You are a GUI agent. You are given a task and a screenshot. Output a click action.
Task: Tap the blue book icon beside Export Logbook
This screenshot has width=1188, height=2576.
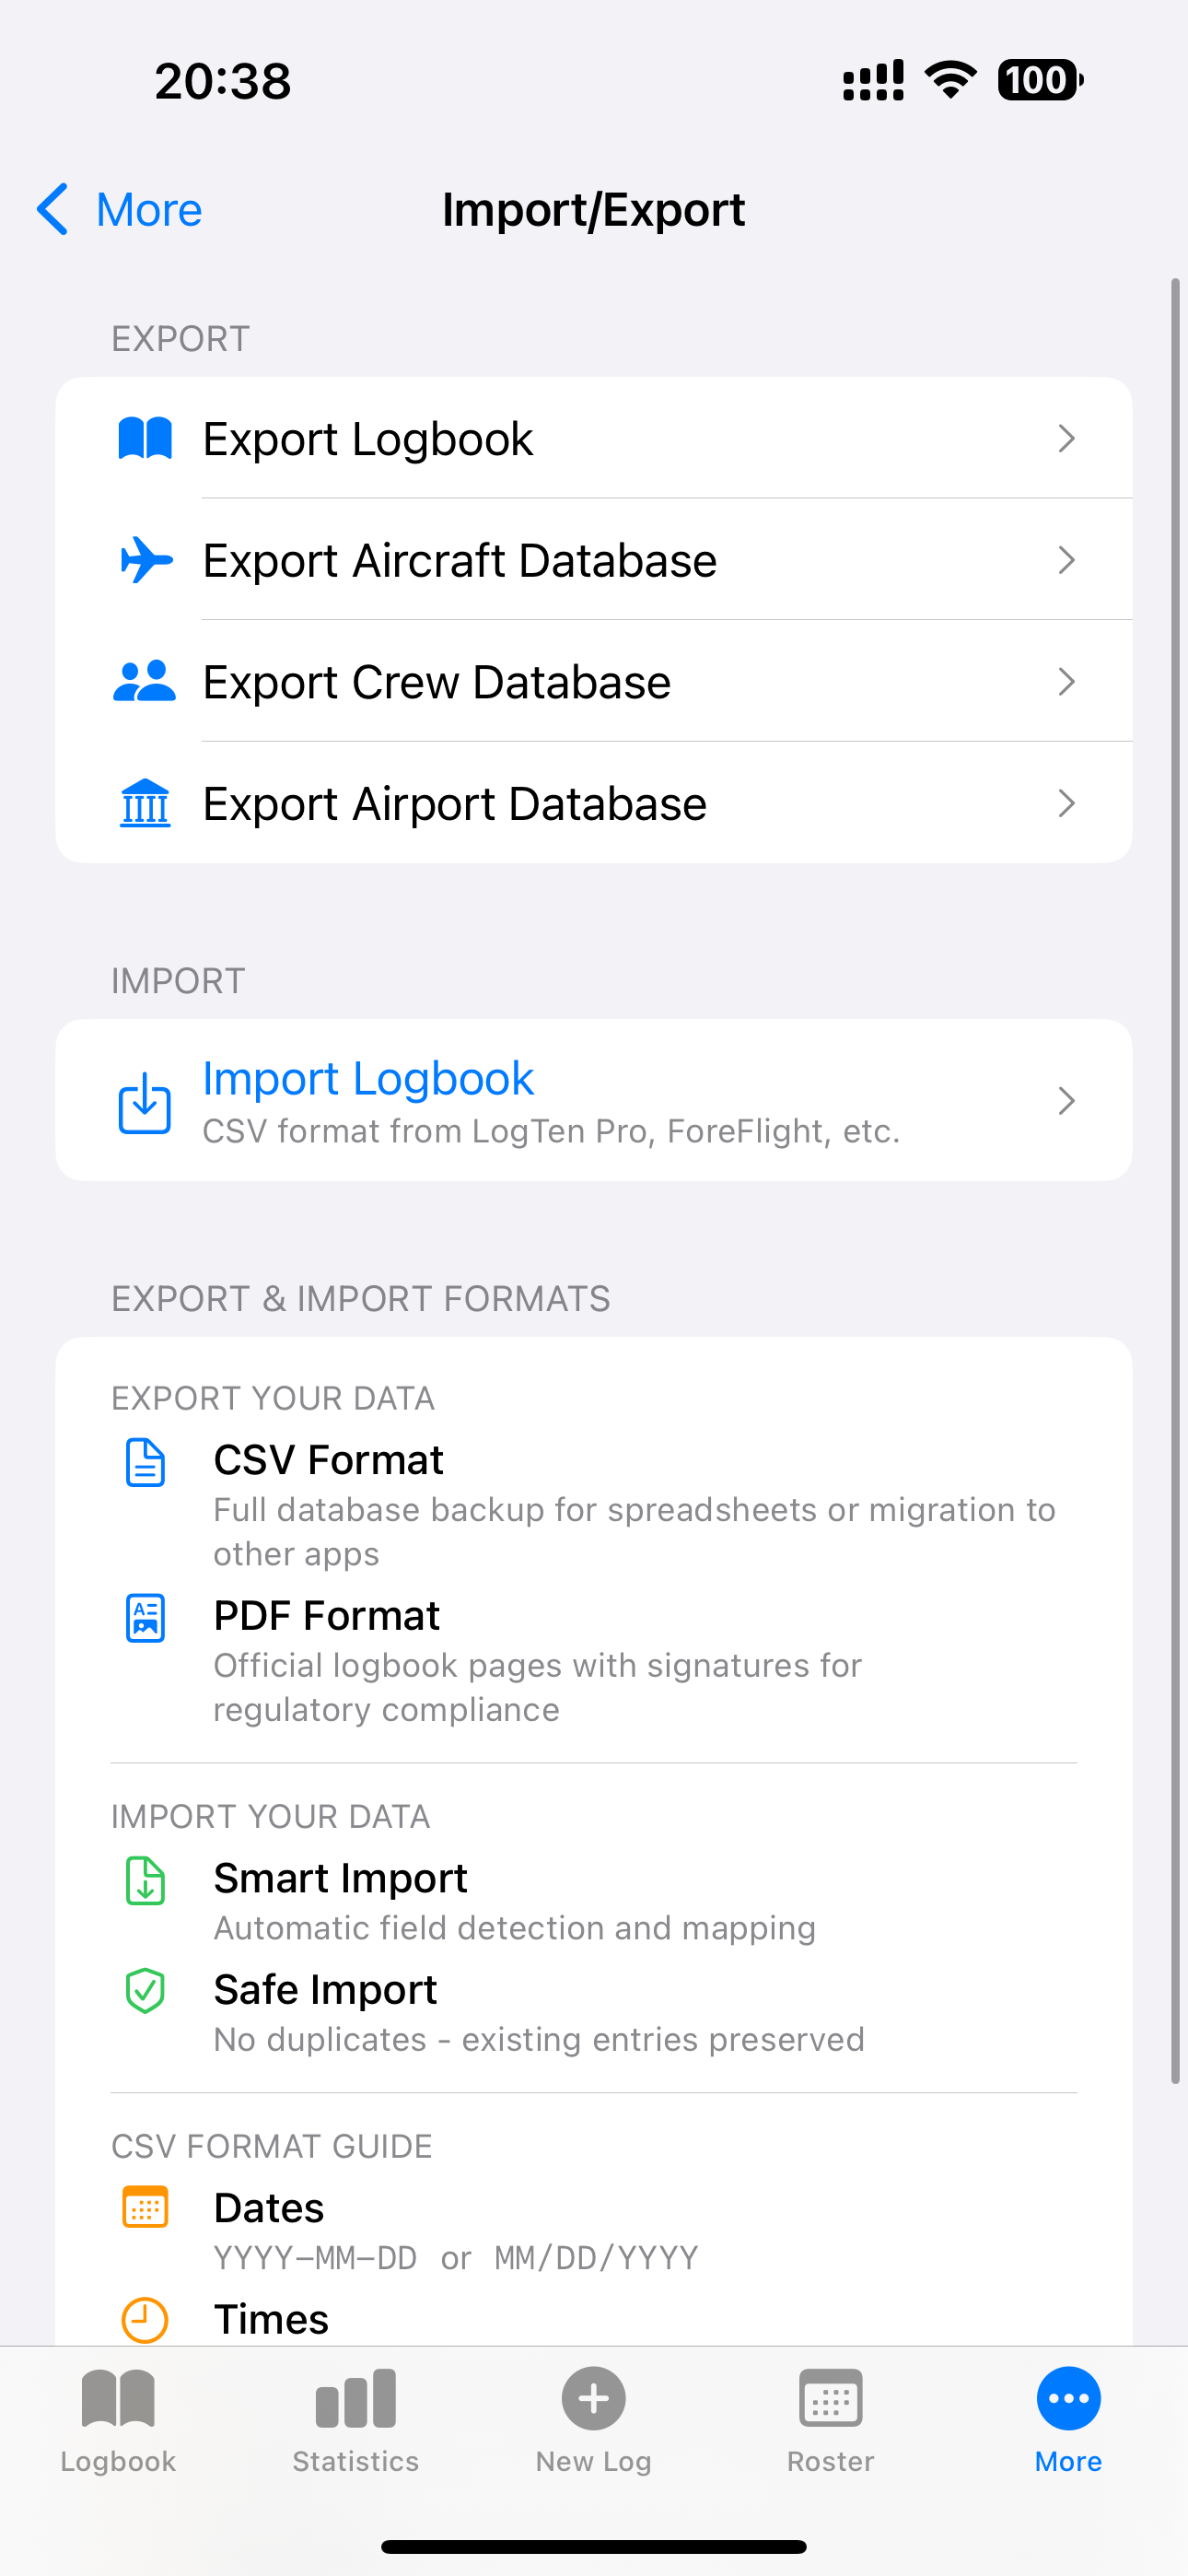coord(144,437)
